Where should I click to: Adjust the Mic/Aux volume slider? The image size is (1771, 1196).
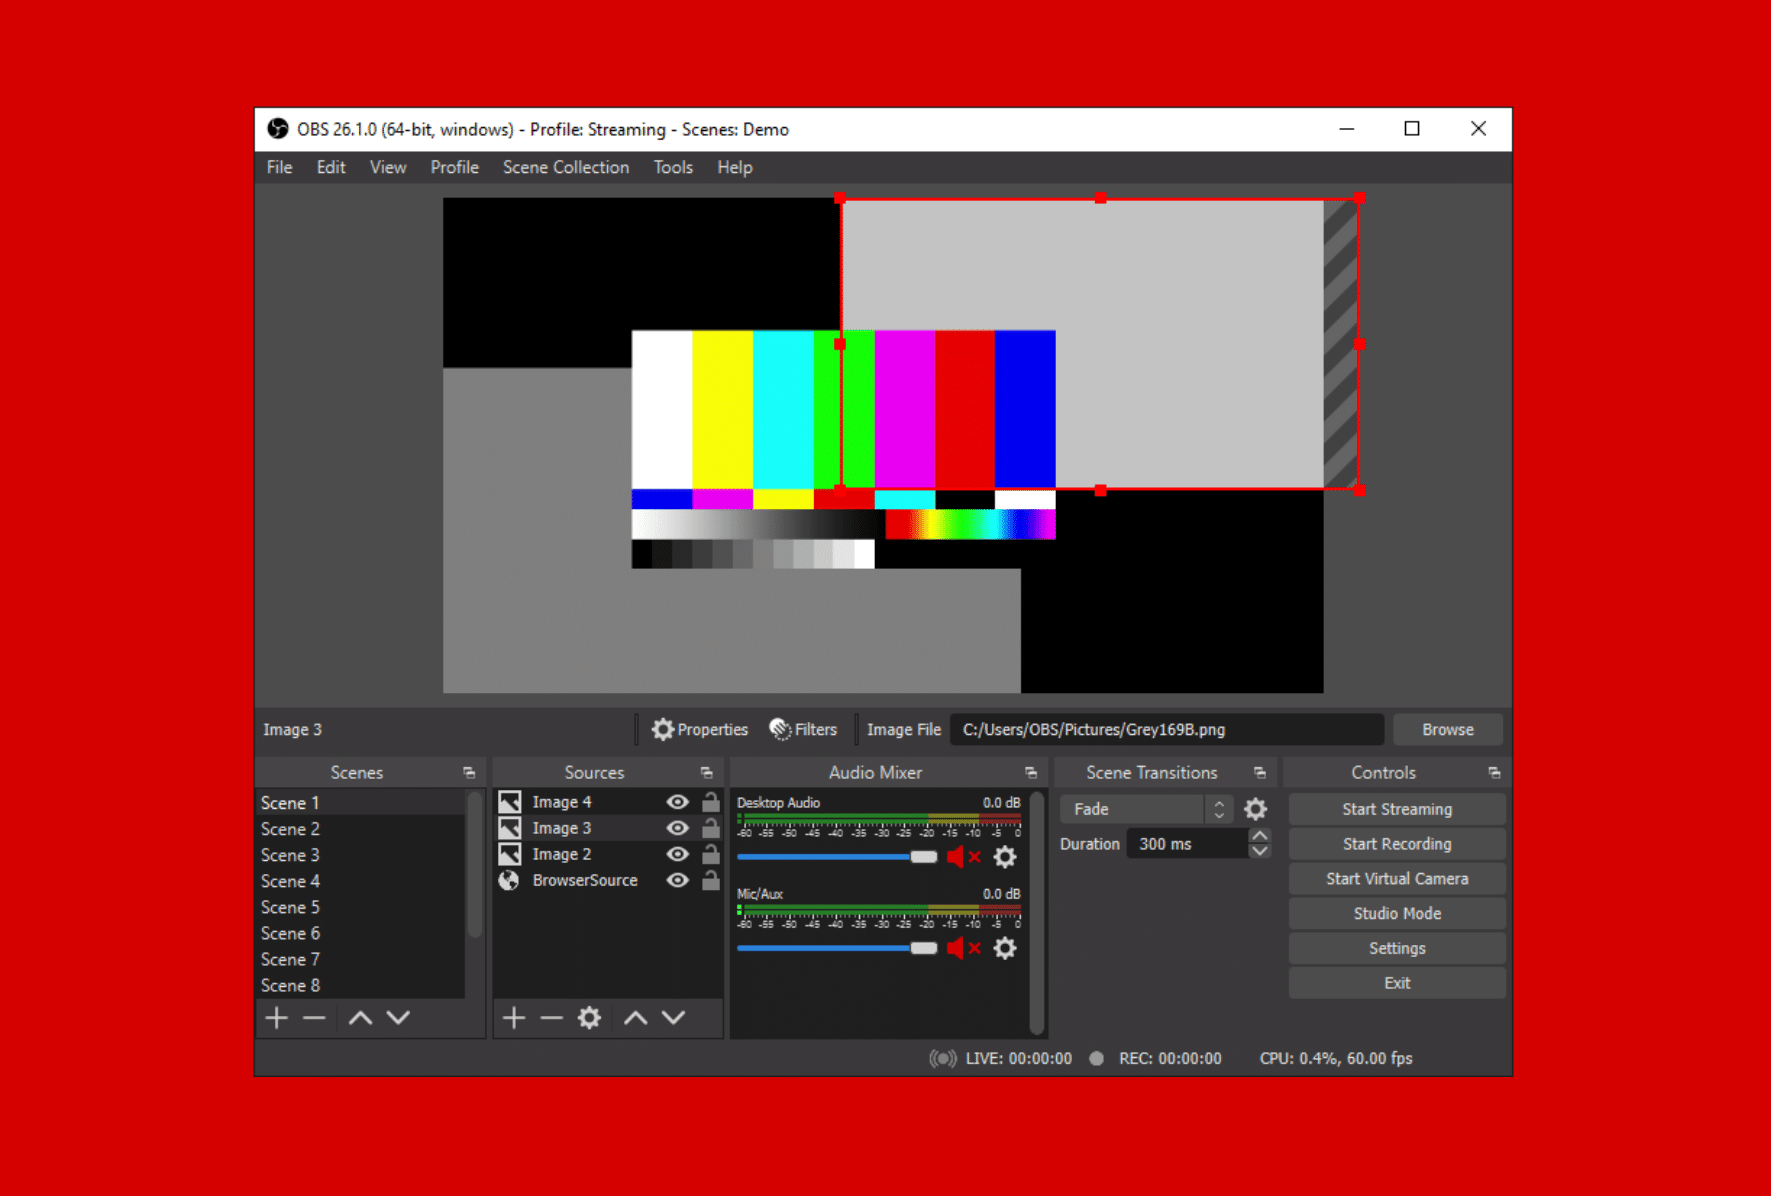pyautogui.click(x=837, y=948)
